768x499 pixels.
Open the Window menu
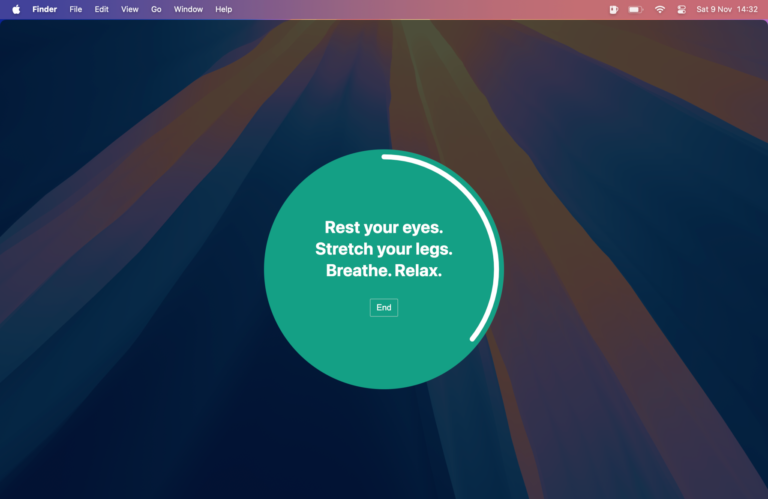tap(188, 9)
